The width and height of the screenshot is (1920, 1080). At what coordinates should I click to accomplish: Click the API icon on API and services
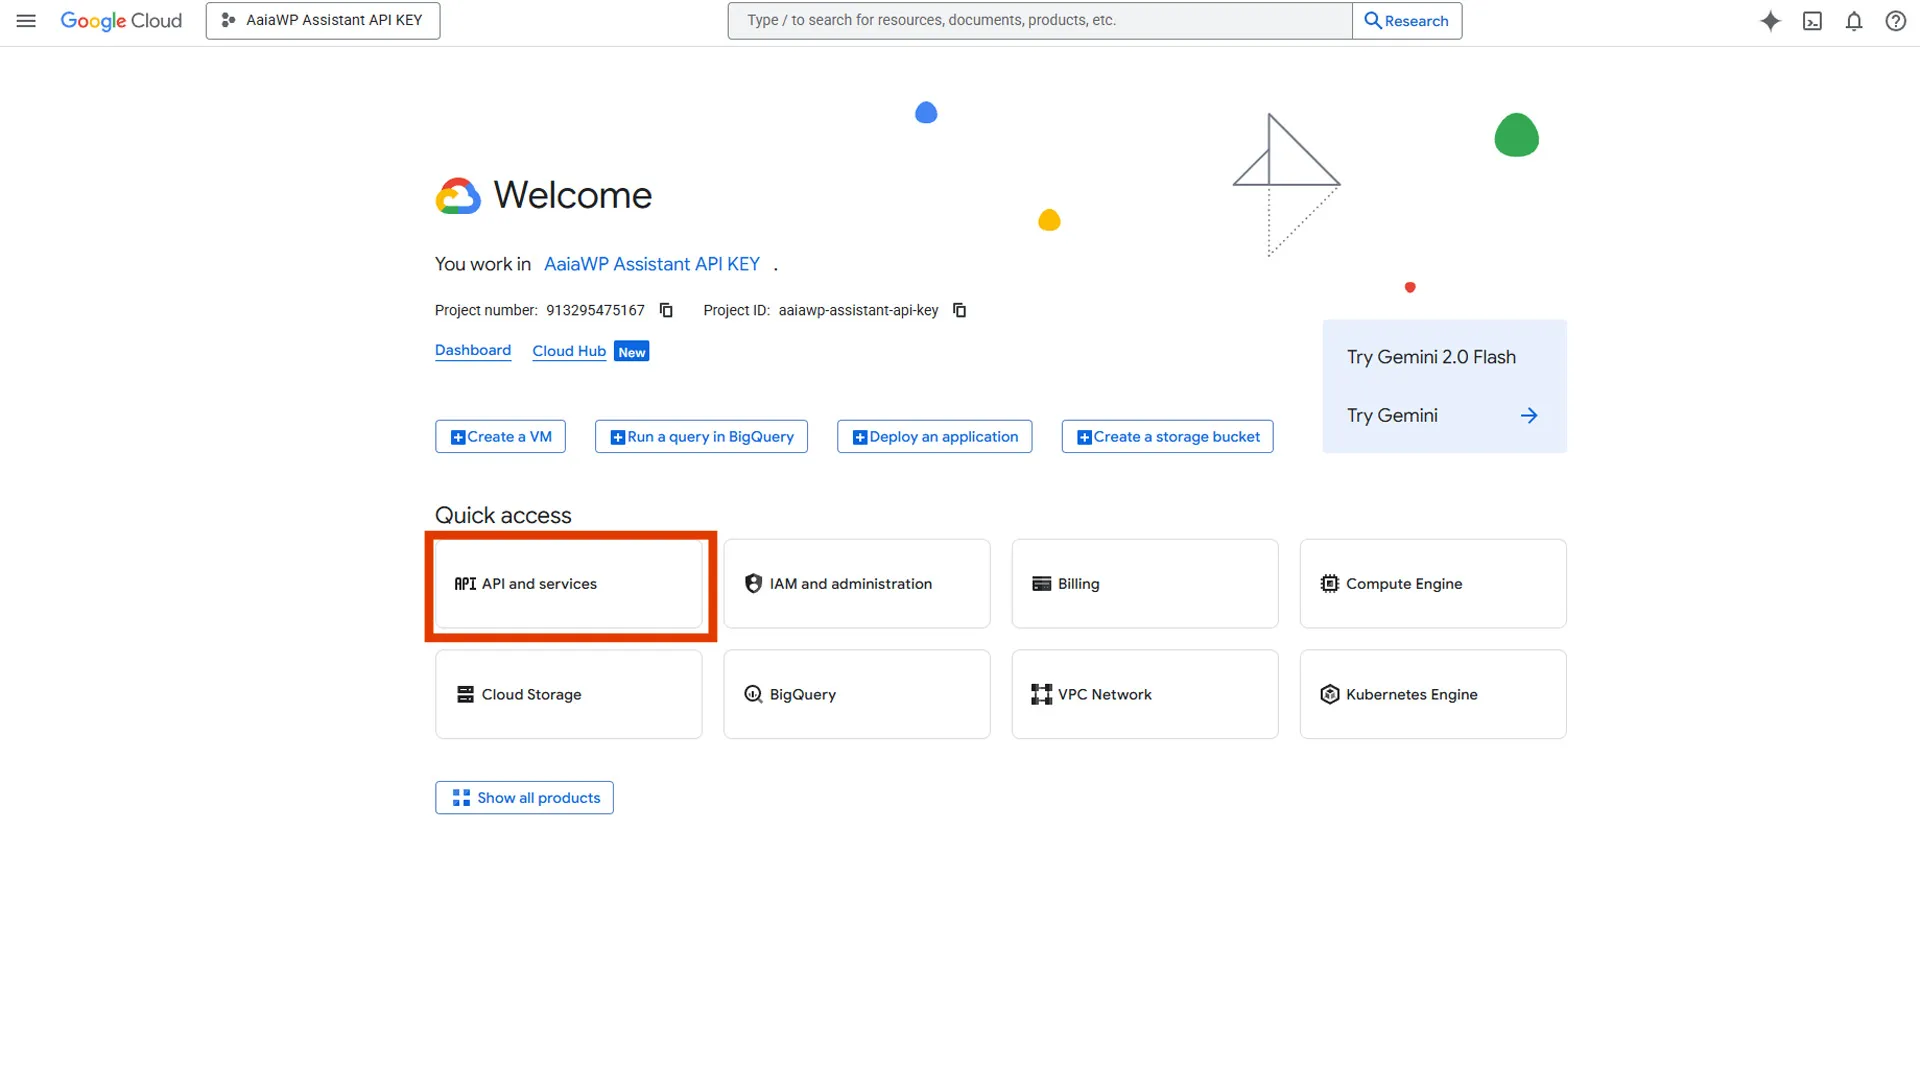click(x=465, y=584)
